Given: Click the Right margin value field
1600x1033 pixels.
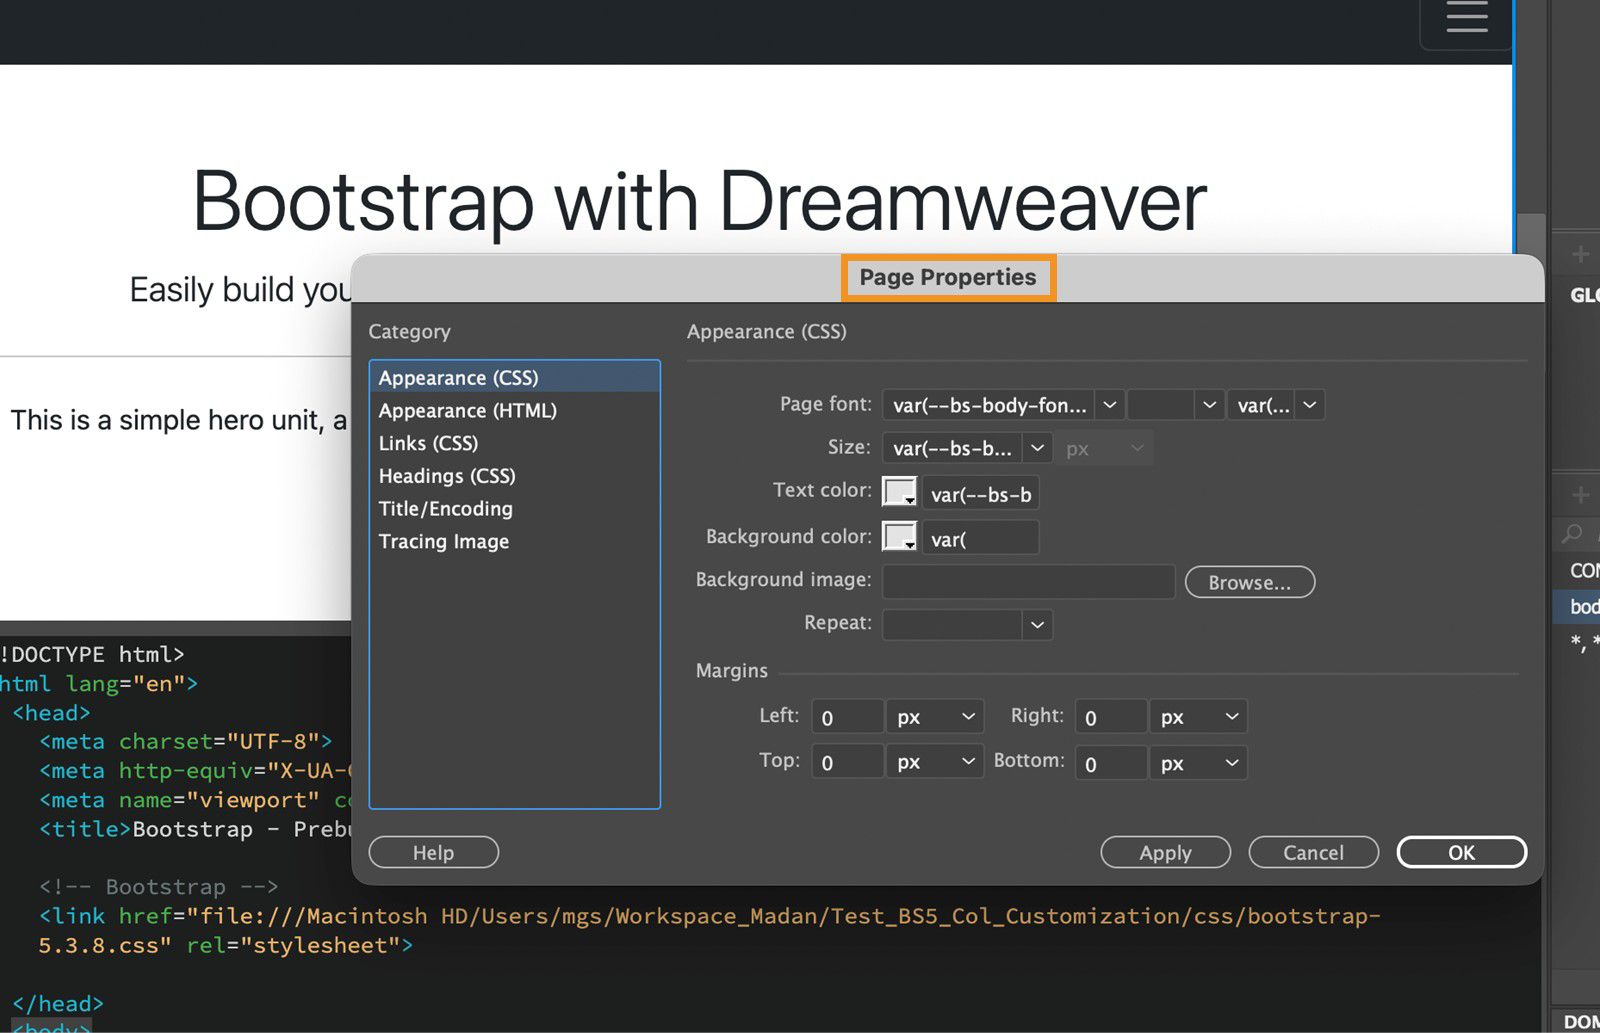Looking at the screenshot, I should (1111, 717).
